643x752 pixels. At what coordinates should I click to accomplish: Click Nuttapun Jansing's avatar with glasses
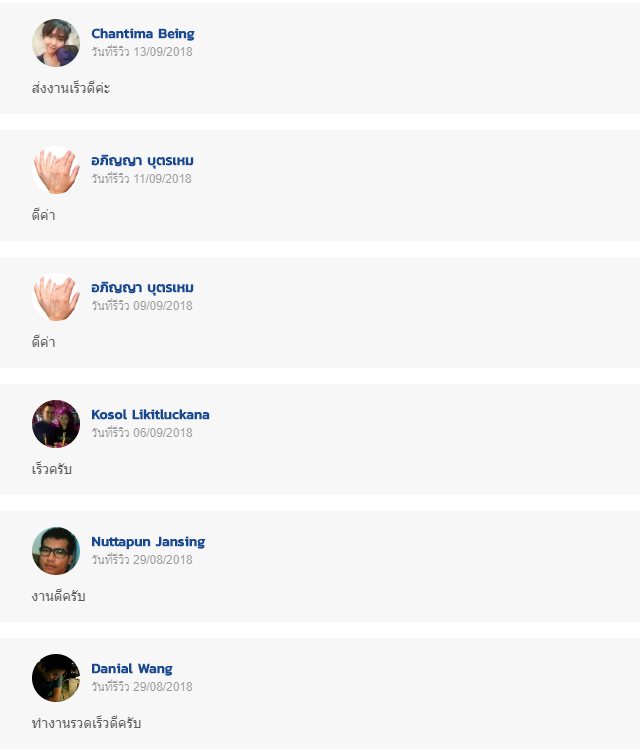pos(56,551)
